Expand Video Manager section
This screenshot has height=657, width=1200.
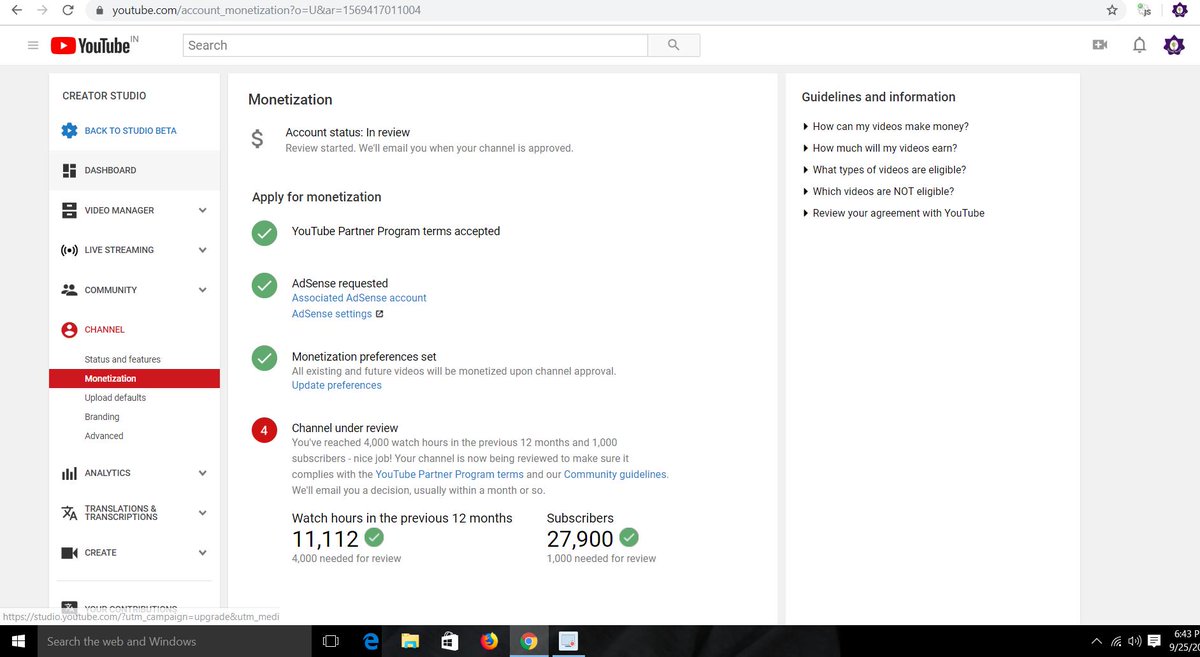pos(202,210)
